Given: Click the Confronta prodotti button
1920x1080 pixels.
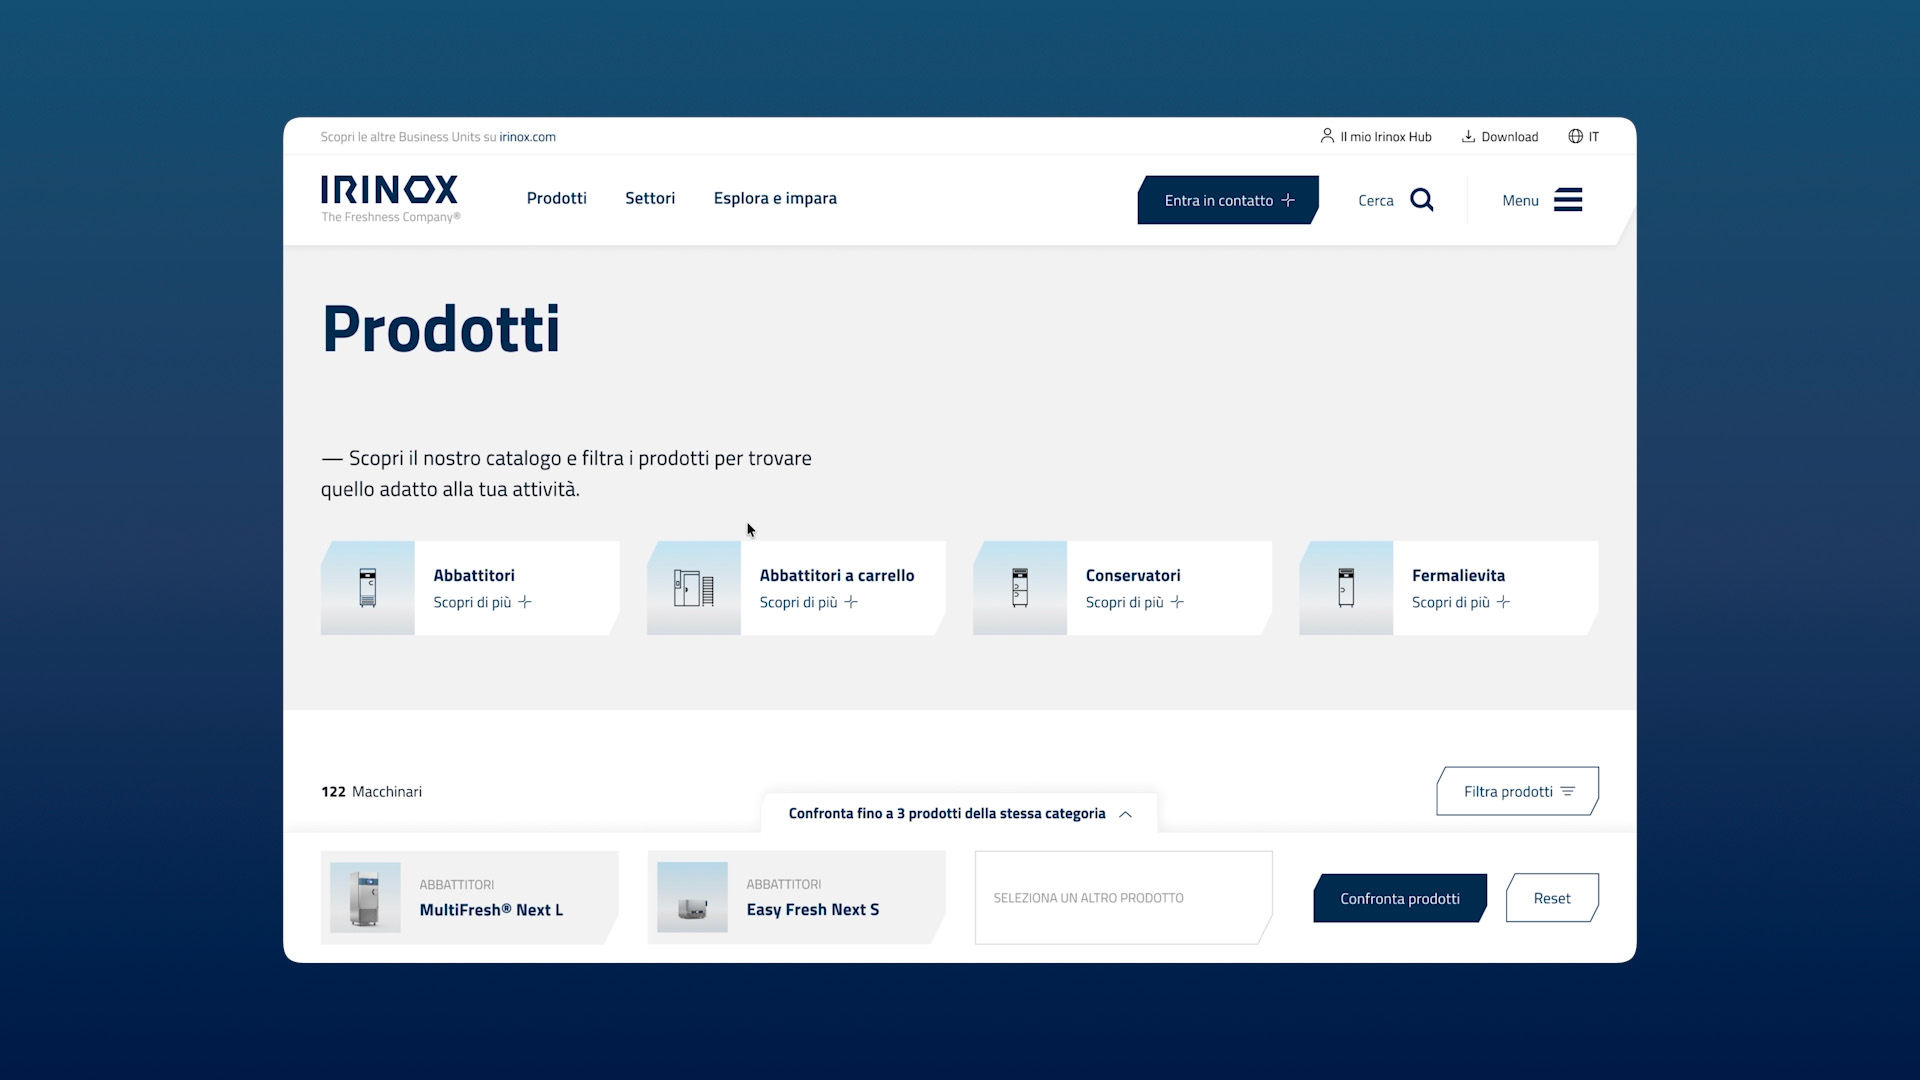Looking at the screenshot, I should (1399, 898).
